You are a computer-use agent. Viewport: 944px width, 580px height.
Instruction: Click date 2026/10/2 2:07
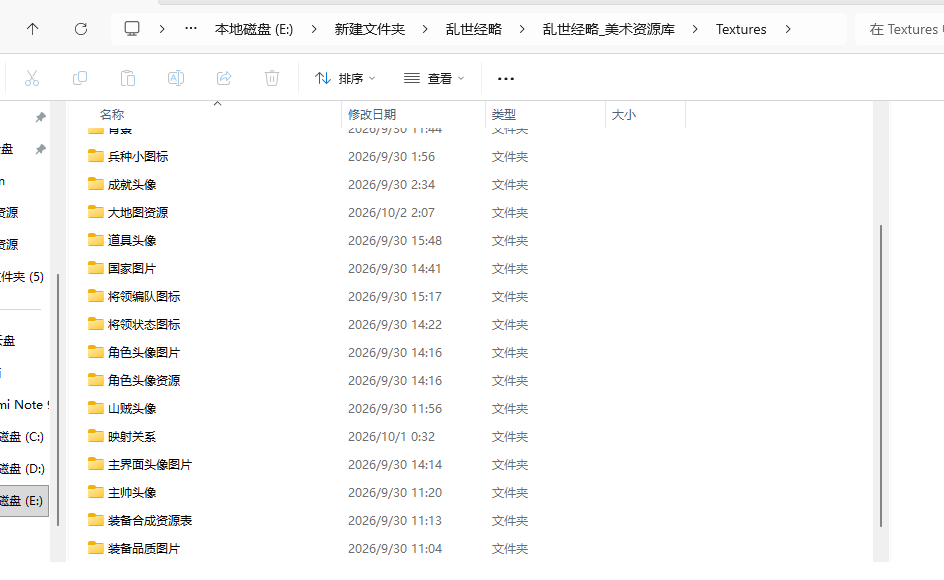(391, 213)
